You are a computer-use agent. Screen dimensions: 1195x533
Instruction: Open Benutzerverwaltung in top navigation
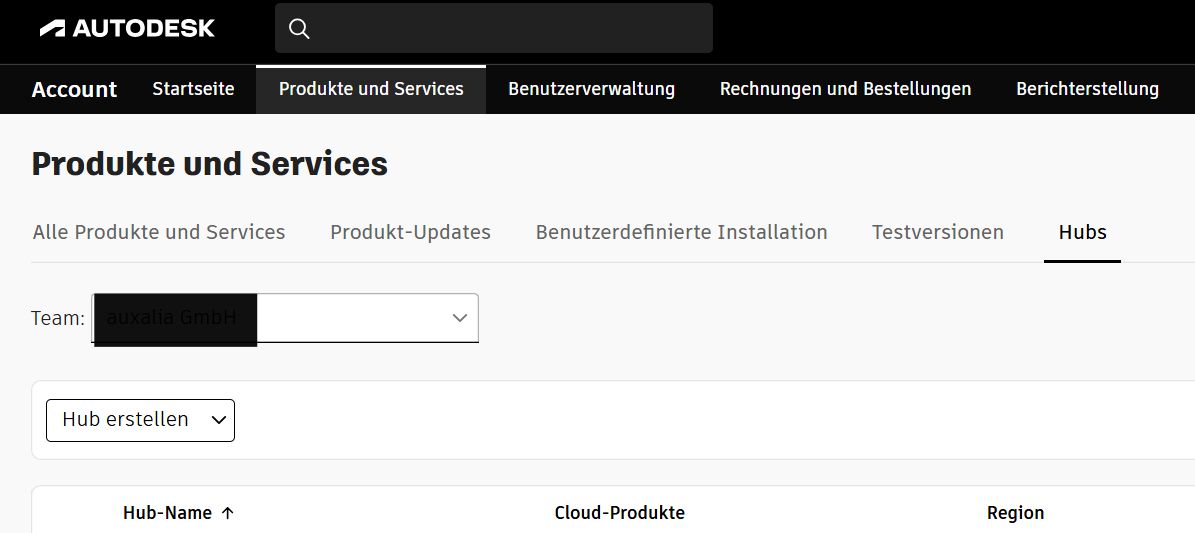coord(591,89)
